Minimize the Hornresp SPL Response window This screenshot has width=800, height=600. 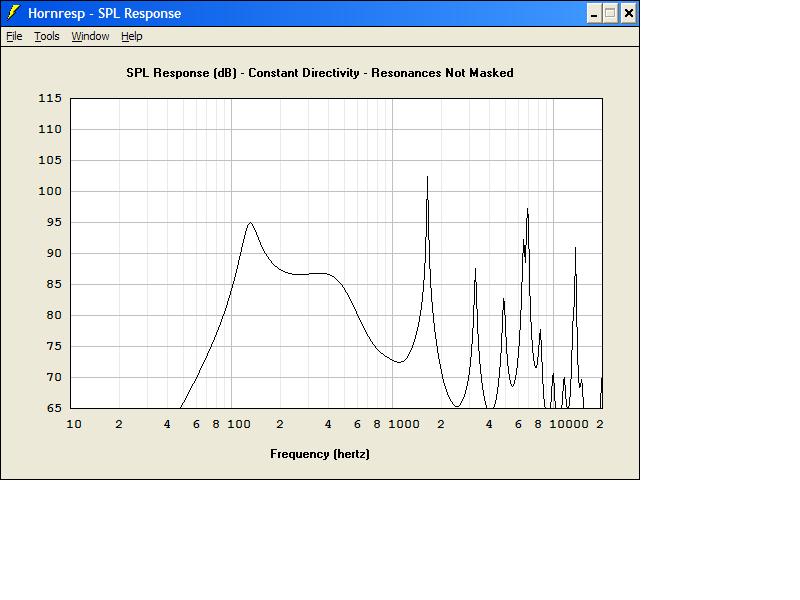point(593,13)
